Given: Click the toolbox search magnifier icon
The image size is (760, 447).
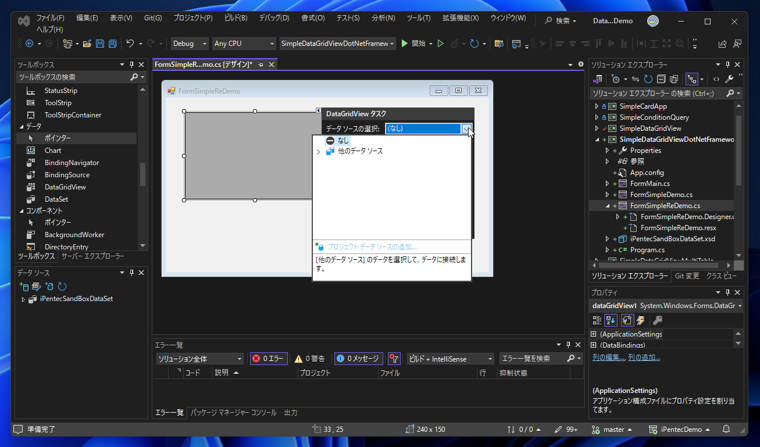Looking at the screenshot, I should click(134, 77).
